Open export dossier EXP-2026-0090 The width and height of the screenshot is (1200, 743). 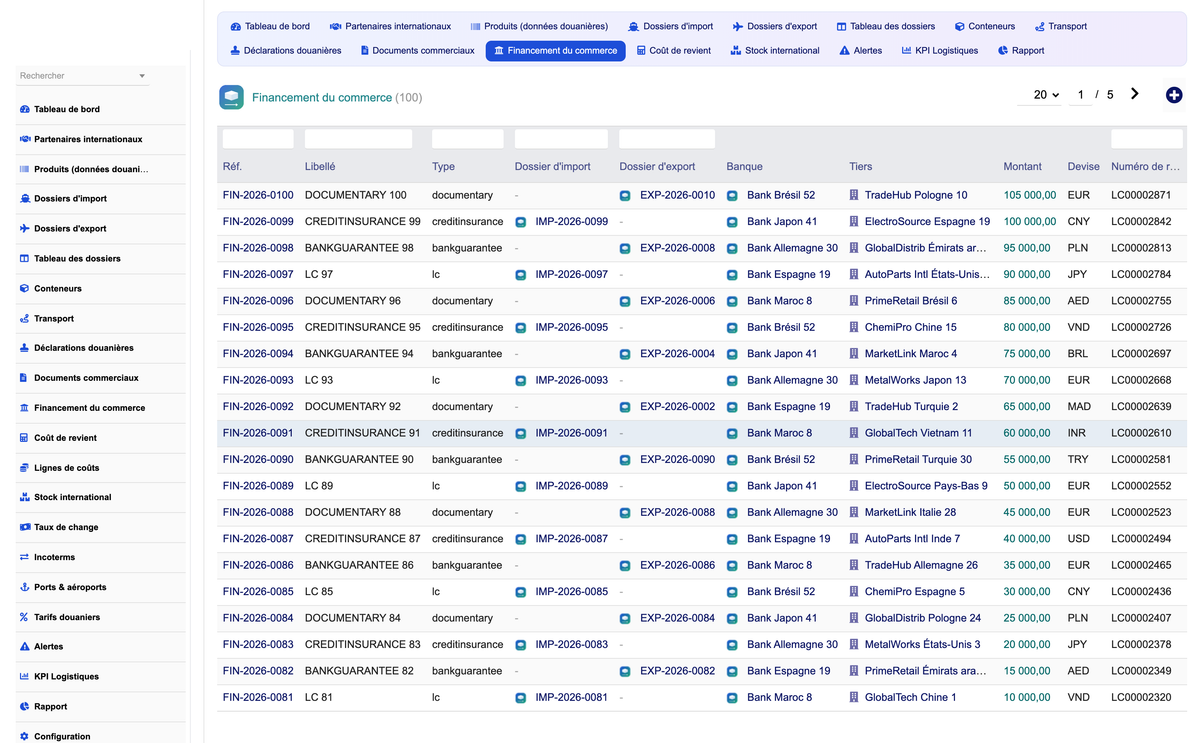coord(677,460)
